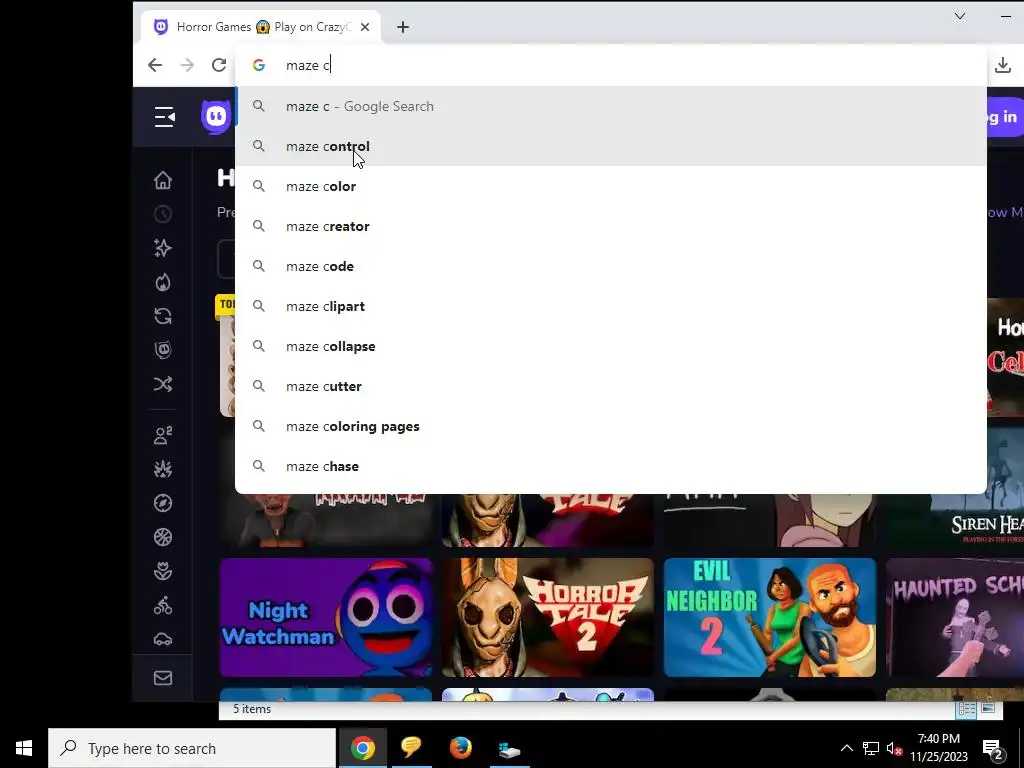Screen dimensions: 1024x768
Task: Choose the 'maze clipart' suggestion
Action: (x=611, y=306)
